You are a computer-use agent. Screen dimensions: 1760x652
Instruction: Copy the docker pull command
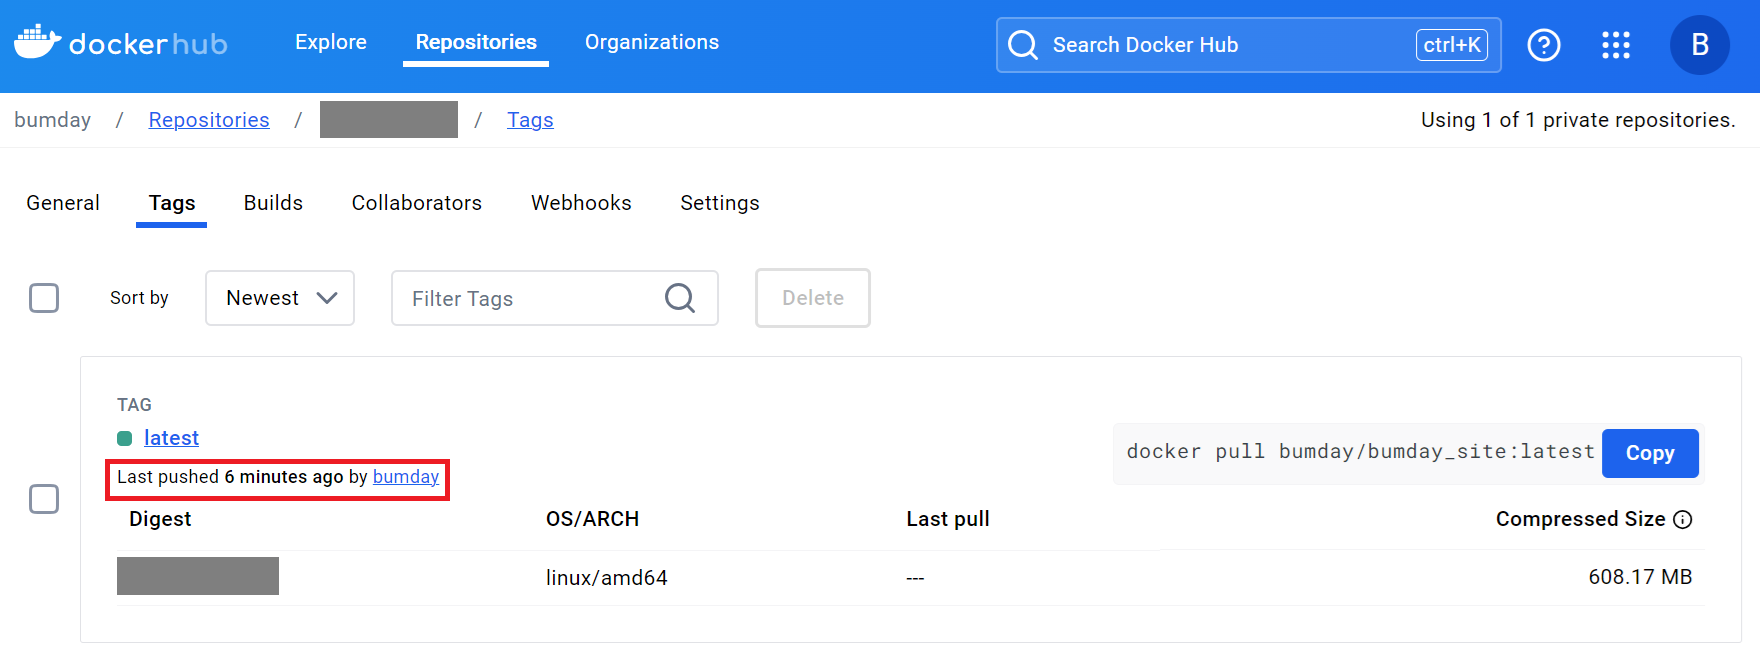(x=1650, y=453)
